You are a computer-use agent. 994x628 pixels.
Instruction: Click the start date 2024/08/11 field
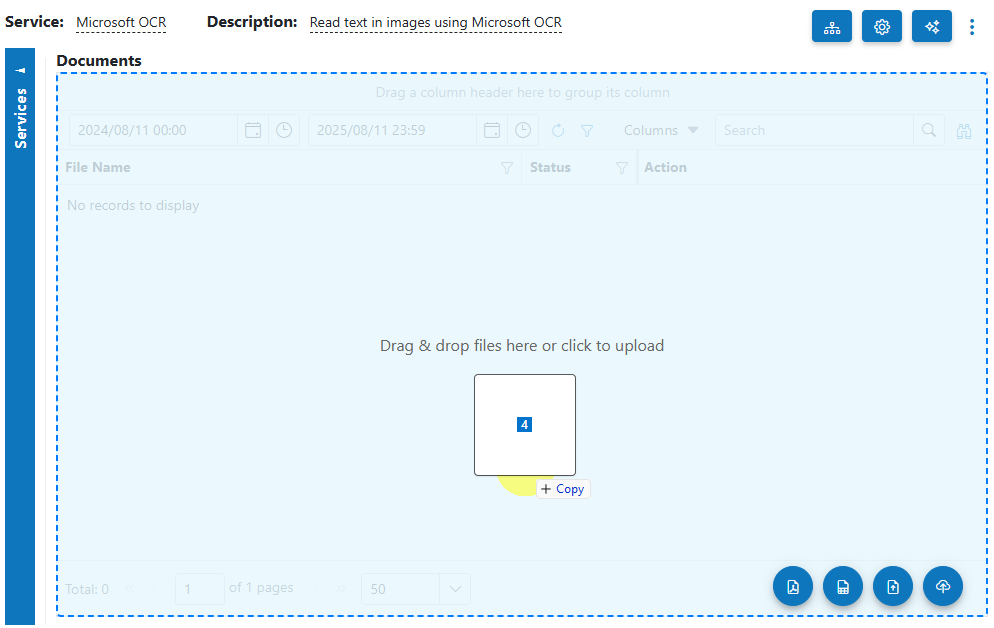[153, 131]
